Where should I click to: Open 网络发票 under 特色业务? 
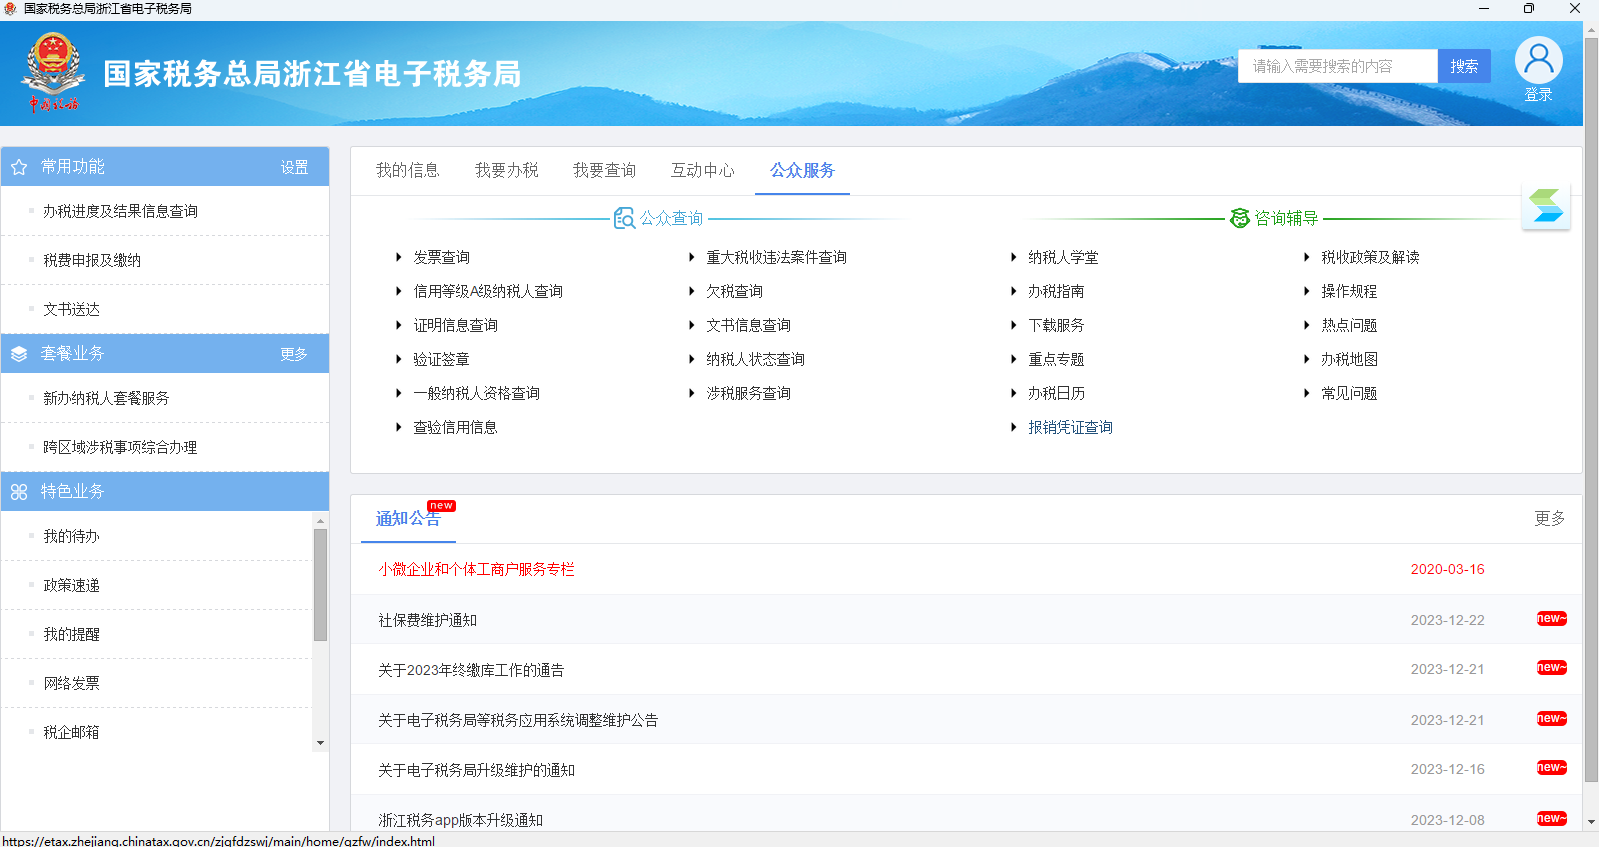point(71,683)
